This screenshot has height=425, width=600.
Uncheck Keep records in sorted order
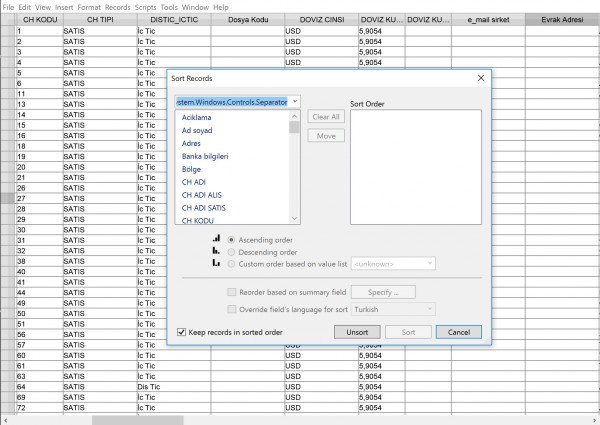click(x=181, y=332)
